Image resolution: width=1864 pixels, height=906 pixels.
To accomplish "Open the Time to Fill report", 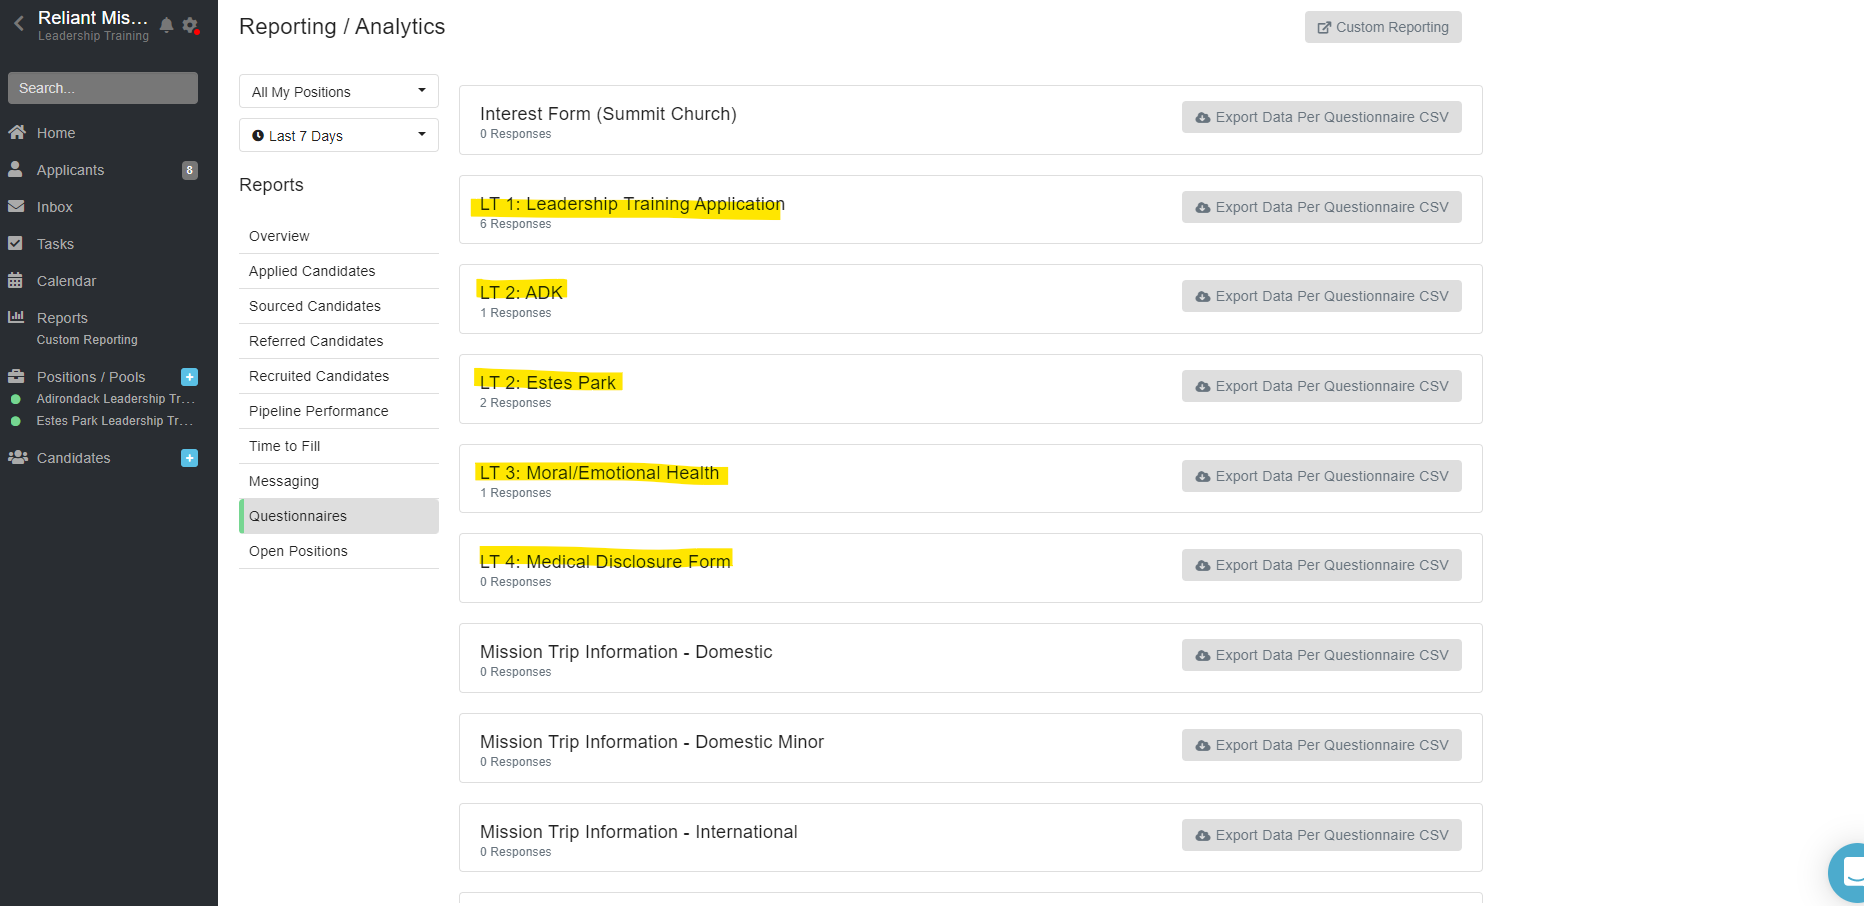I will (285, 446).
